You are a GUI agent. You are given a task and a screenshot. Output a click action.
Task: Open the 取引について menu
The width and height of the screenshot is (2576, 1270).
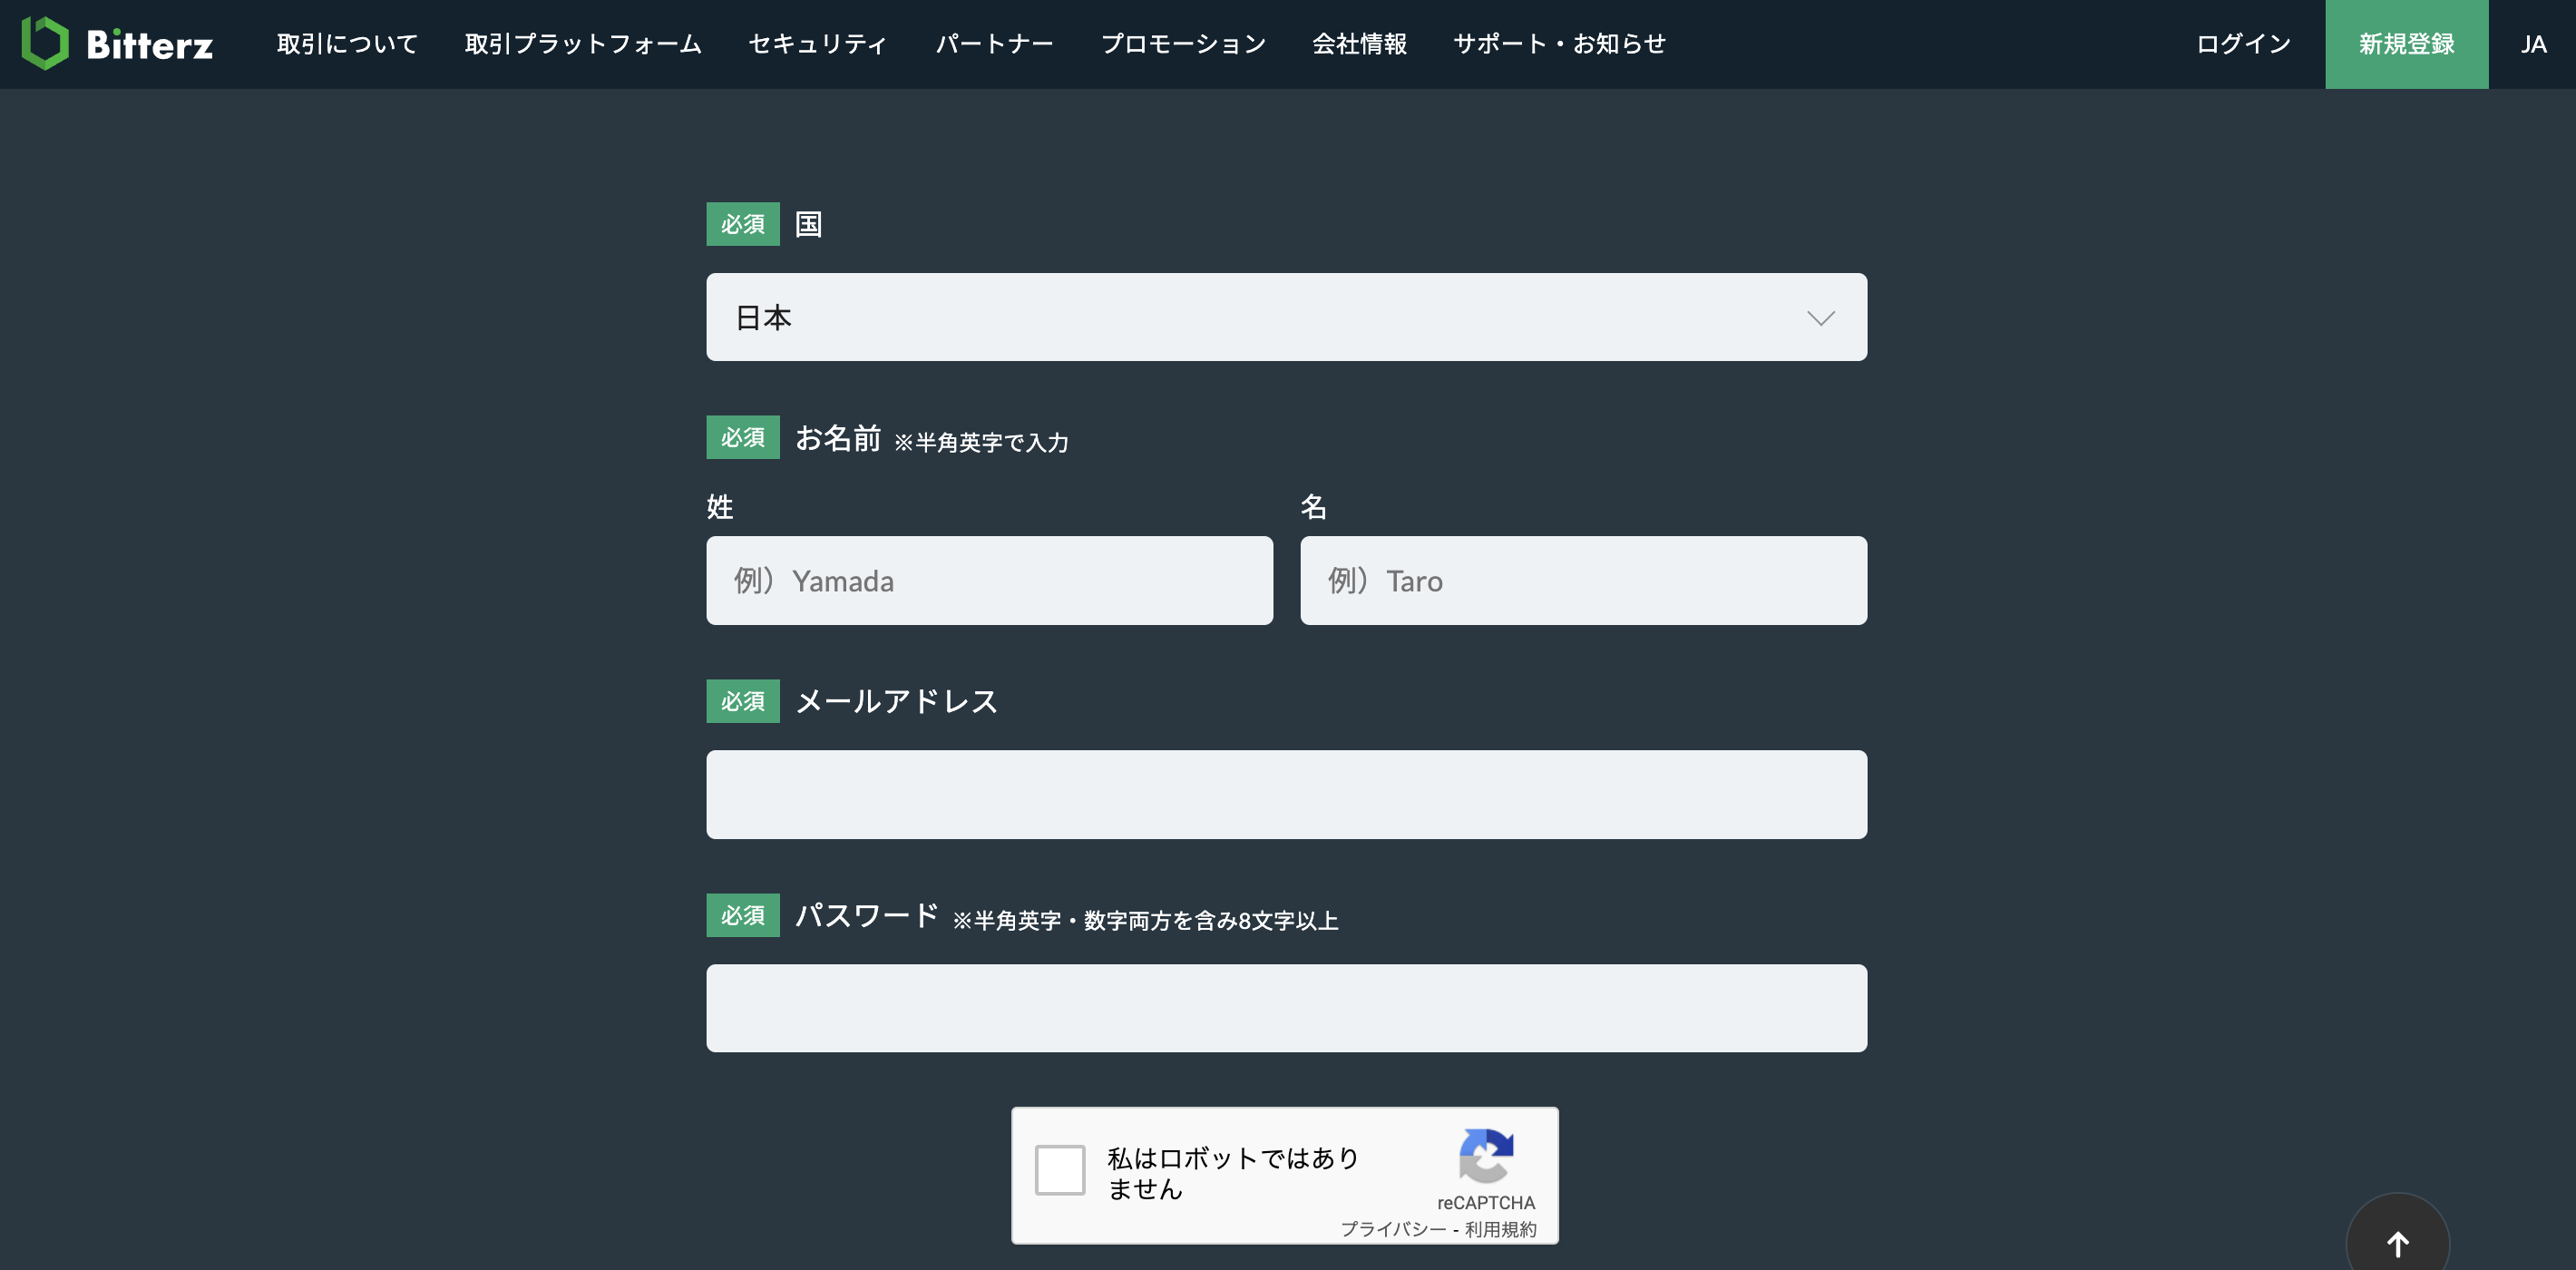point(348,43)
